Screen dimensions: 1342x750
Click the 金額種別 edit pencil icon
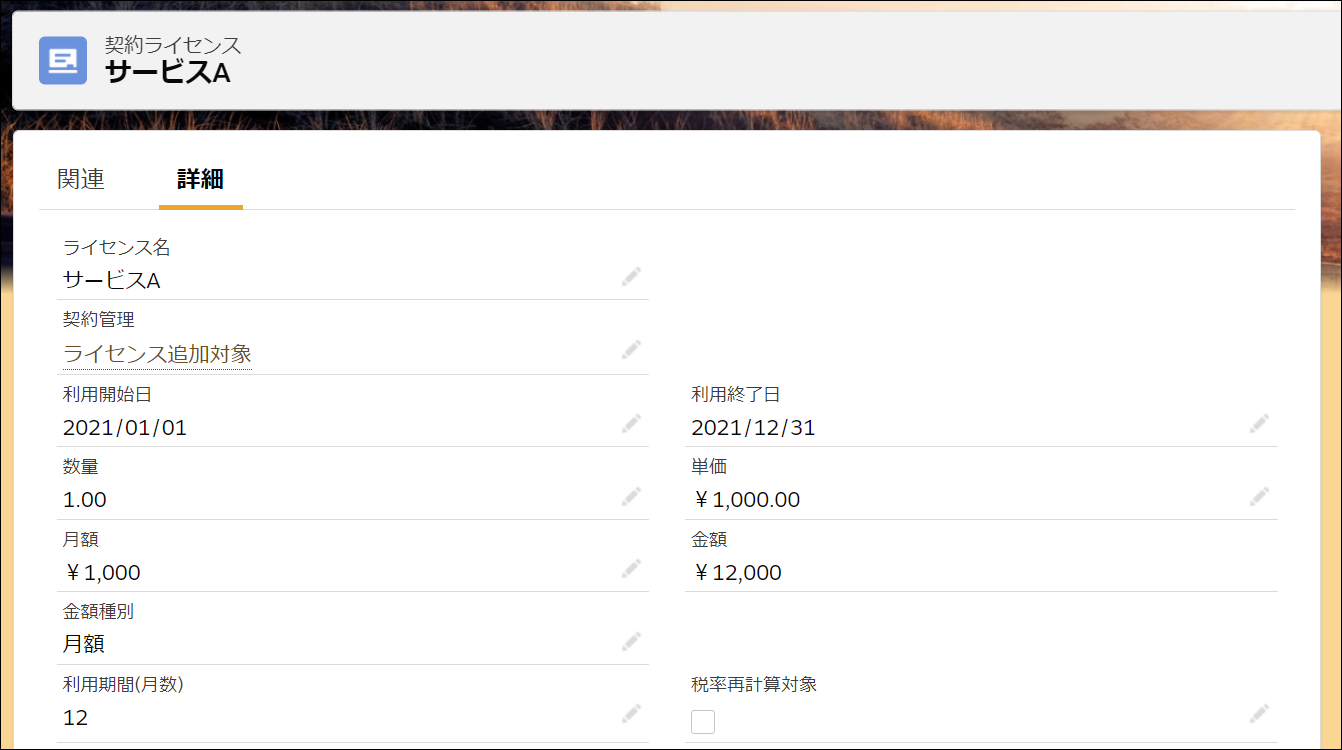(x=631, y=641)
